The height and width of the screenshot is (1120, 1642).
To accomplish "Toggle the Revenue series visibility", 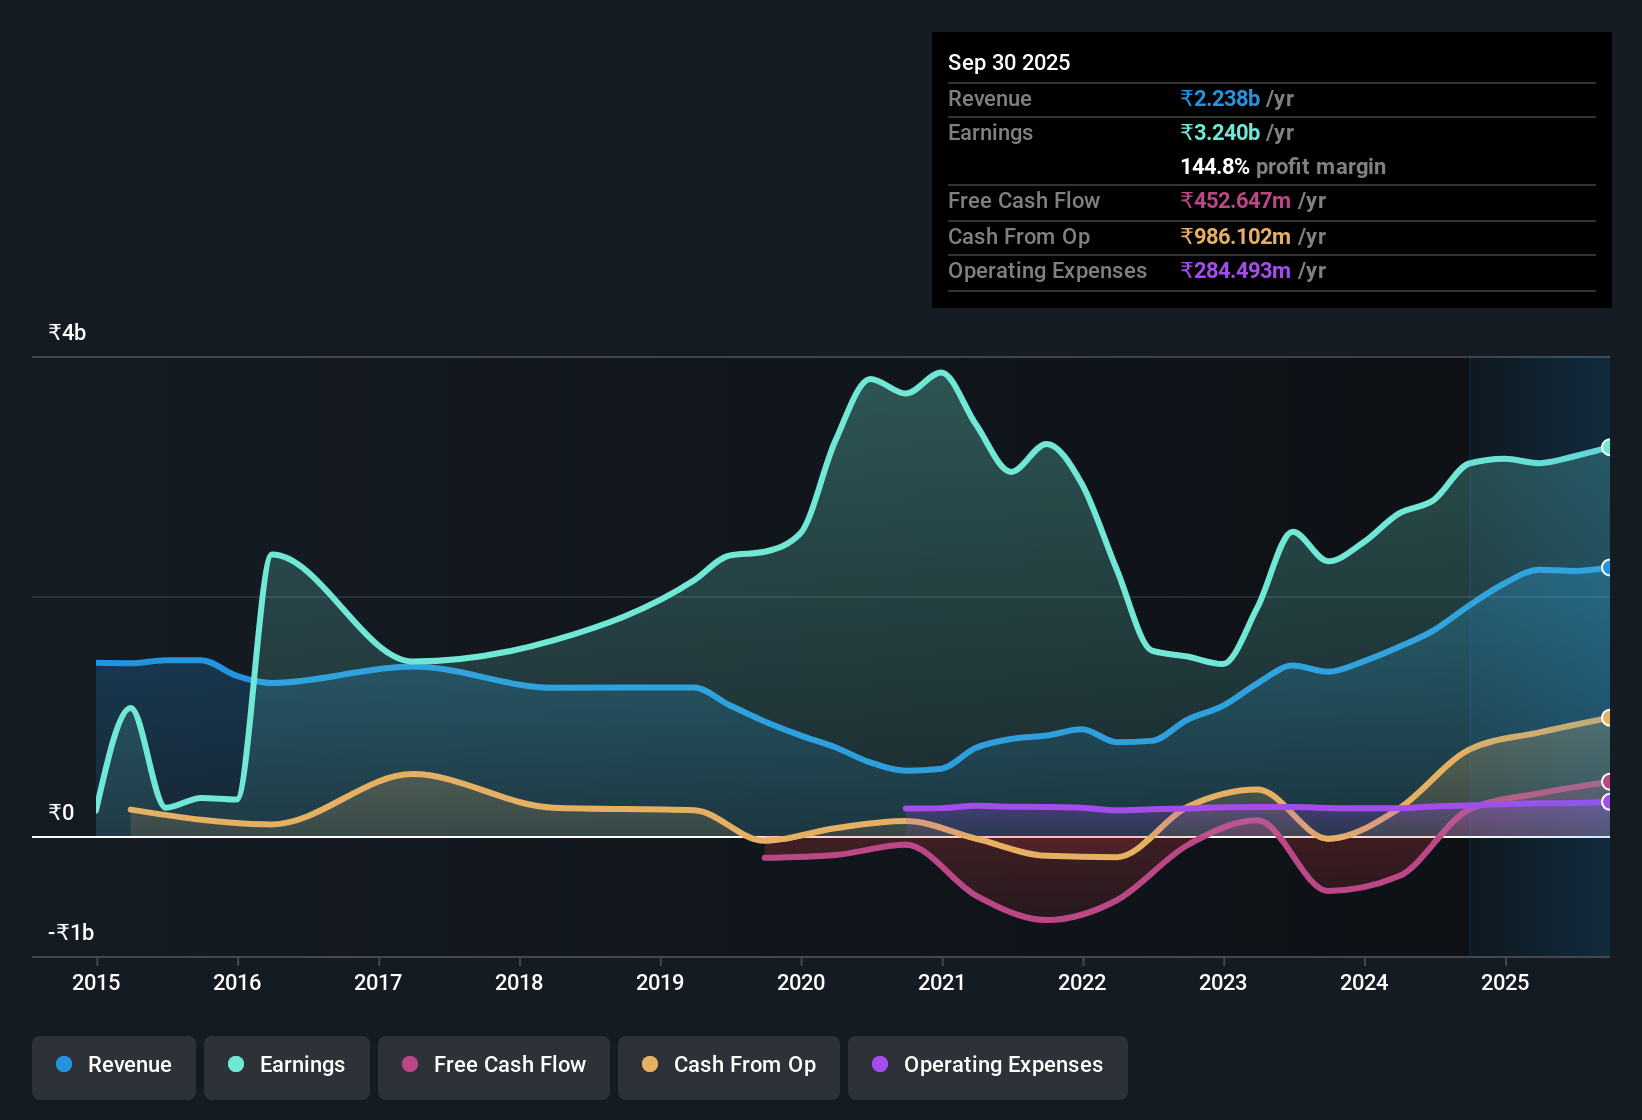I will [x=113, y=1065].
